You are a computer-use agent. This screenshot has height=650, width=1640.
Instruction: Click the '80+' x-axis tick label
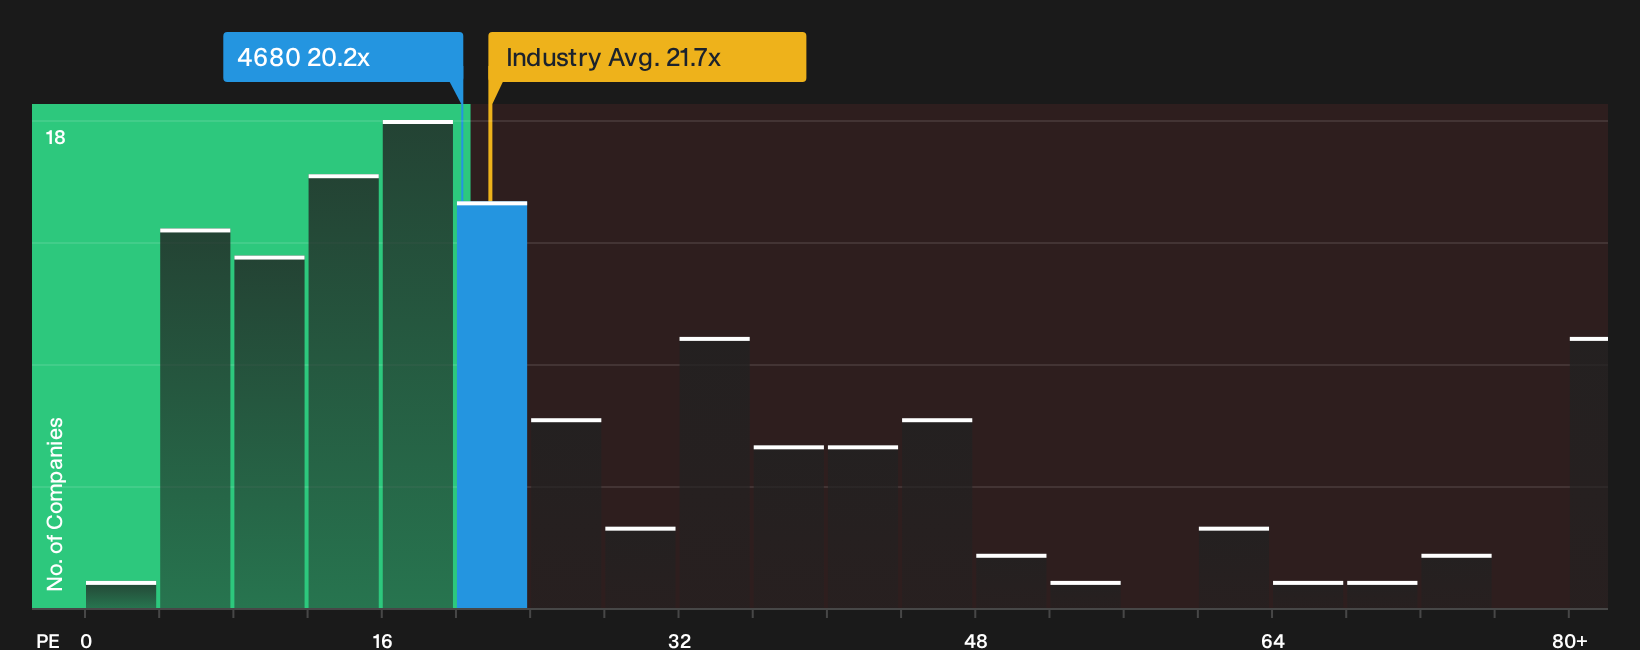click(x=1570, y=641)
